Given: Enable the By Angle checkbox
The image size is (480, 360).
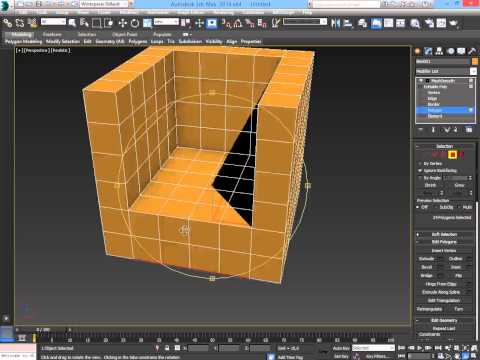Looking at the screenshot, I should pos(420,178).
